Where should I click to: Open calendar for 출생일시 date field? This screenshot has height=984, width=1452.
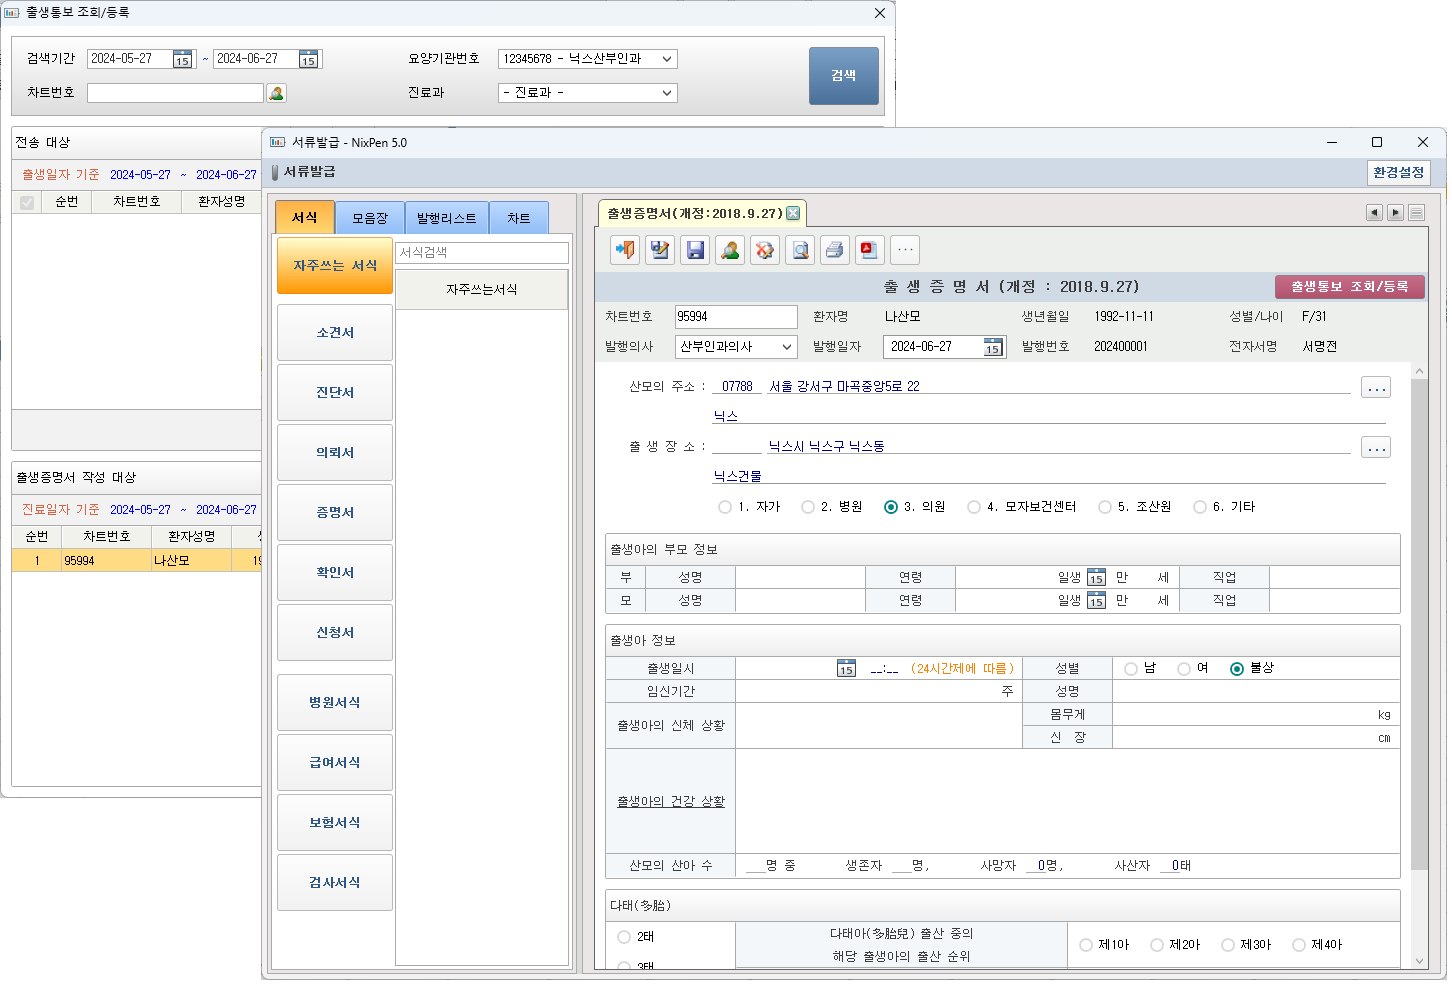(x=846, y=669)
